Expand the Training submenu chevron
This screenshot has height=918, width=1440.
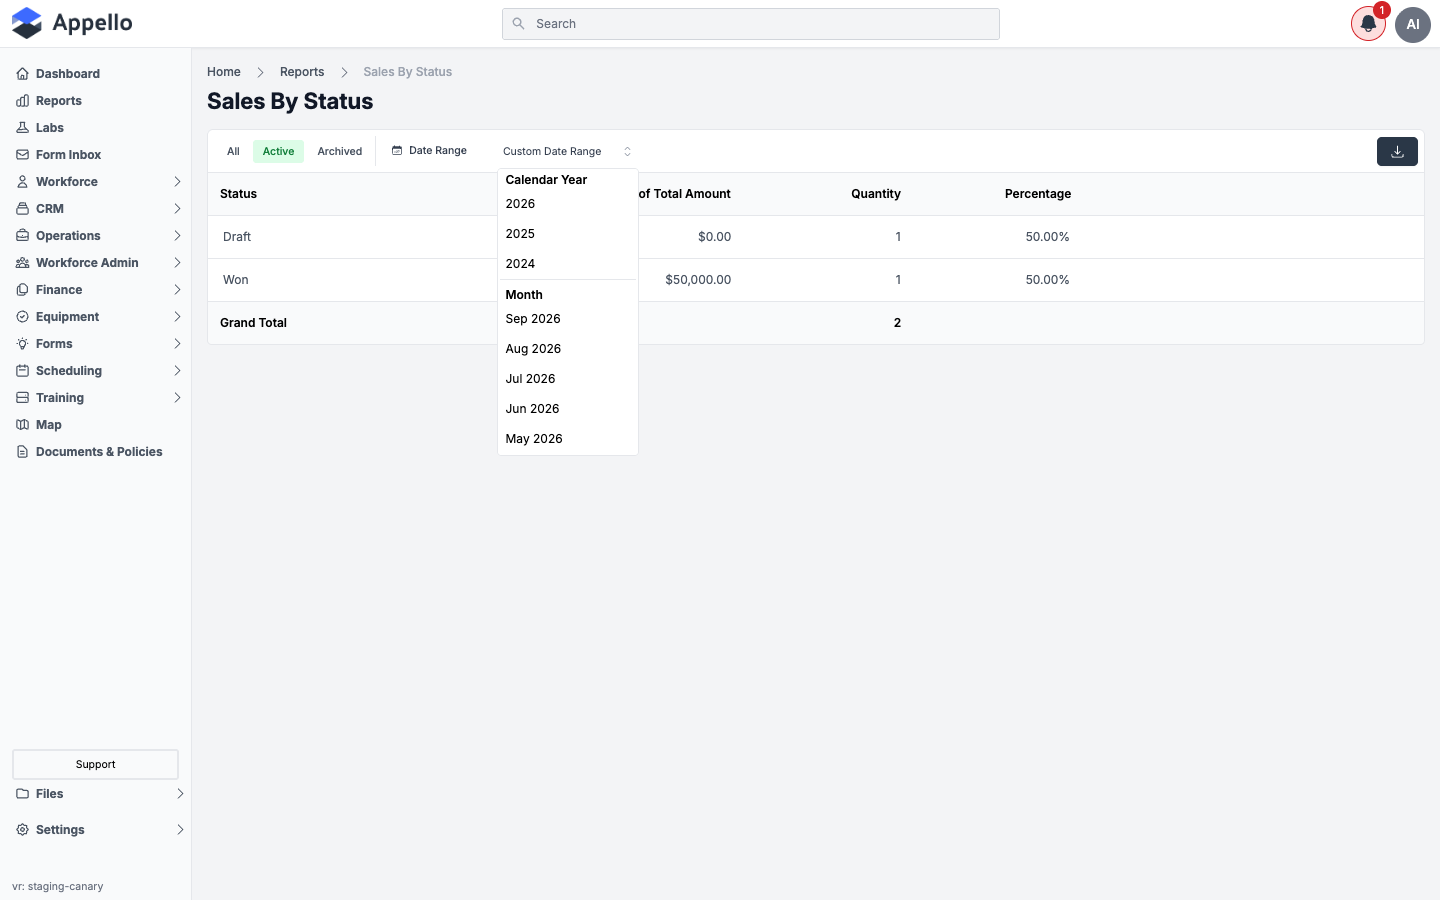tap(177, 398)
